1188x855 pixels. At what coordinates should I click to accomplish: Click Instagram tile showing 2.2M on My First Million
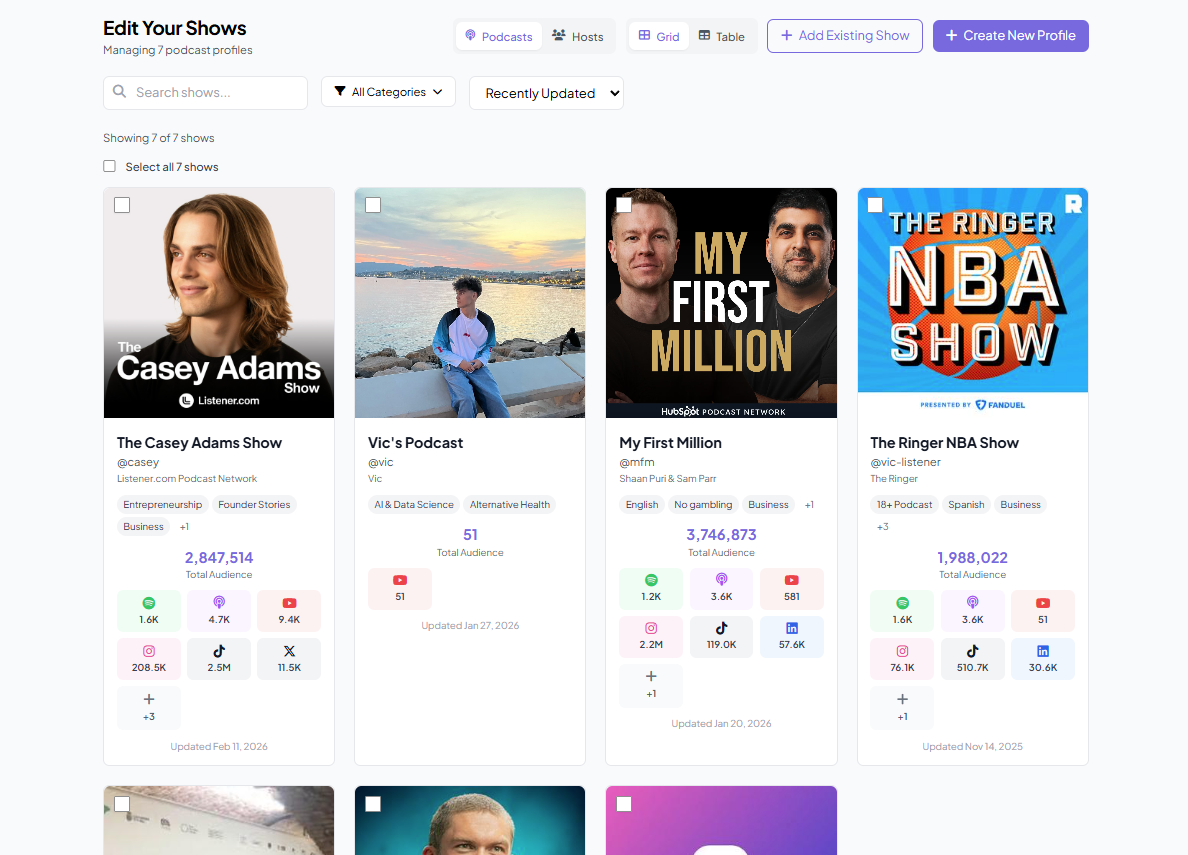tap(651, 636)
